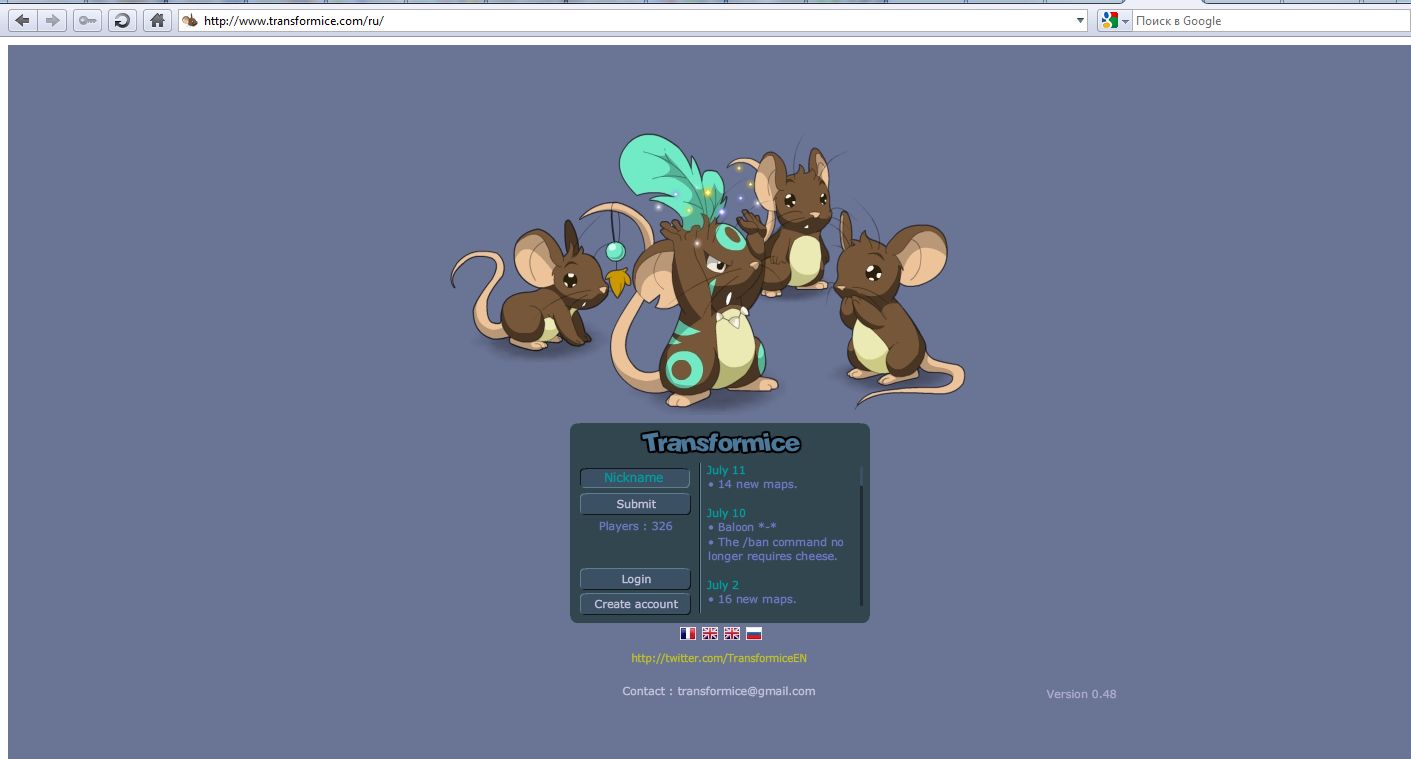Go to the browser home page icon

click(x=157, y=20)
